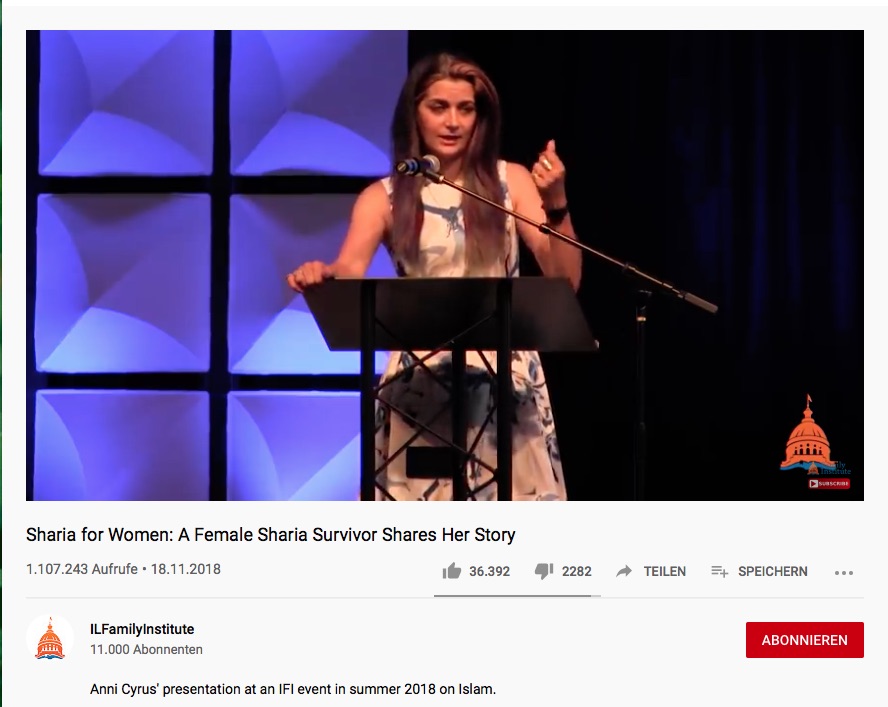Click the 36.392 like count

point(489,571)
